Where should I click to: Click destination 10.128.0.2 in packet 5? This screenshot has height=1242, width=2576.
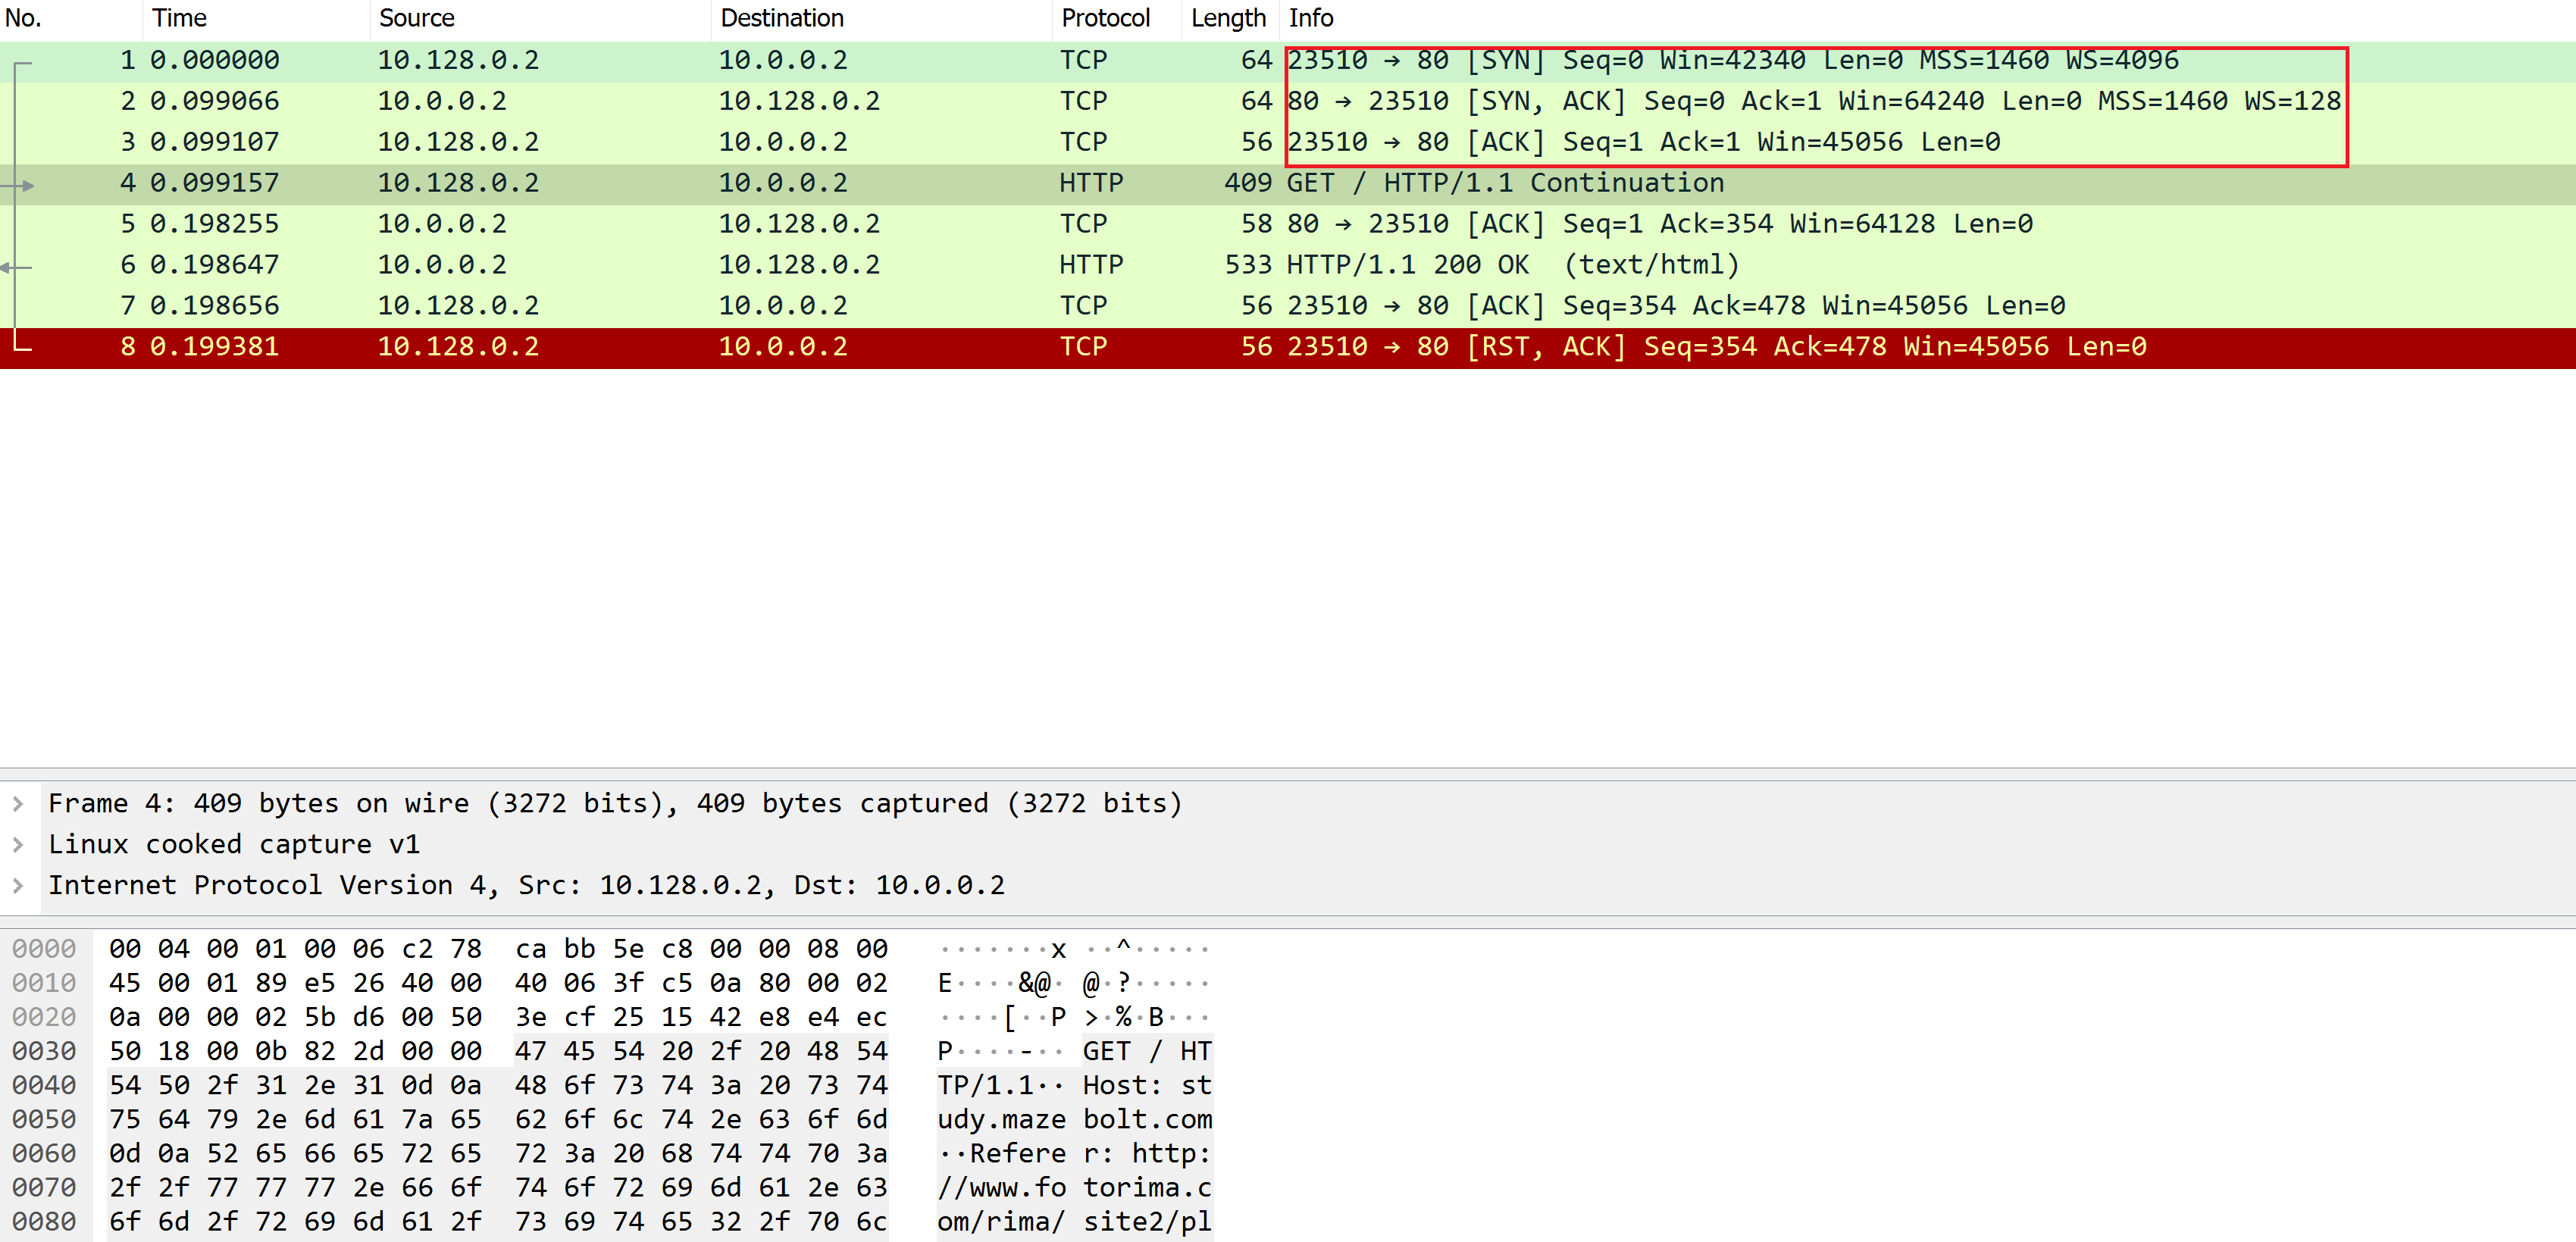point(799,224)
